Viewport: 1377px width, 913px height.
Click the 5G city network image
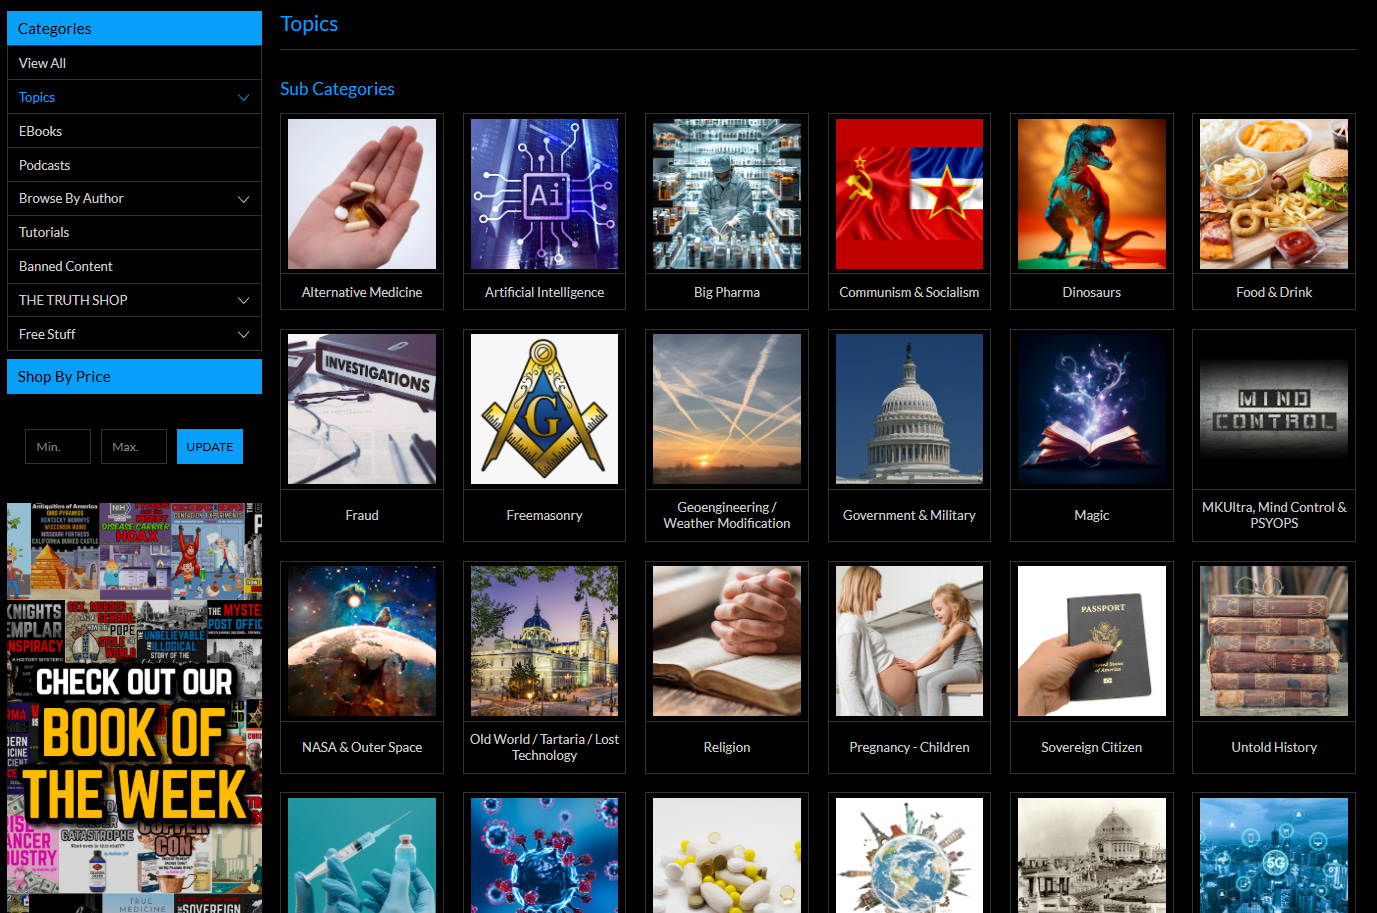click(x=1274, y=855)
